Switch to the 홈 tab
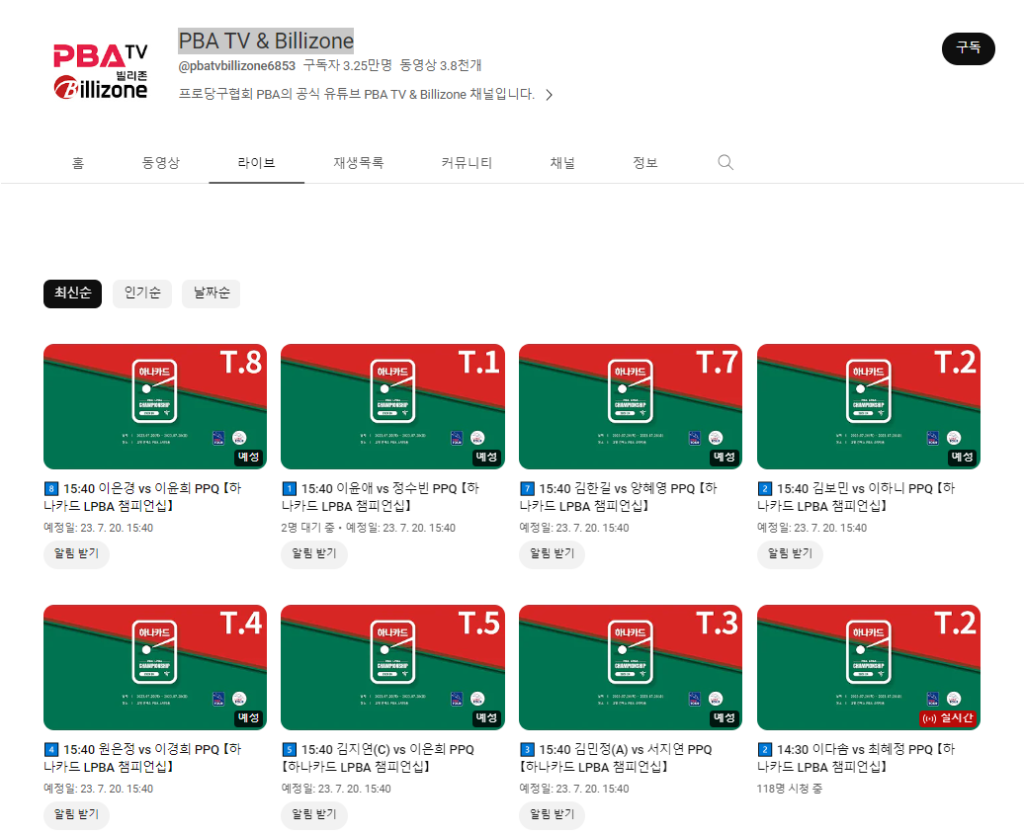 coord(77,163)
